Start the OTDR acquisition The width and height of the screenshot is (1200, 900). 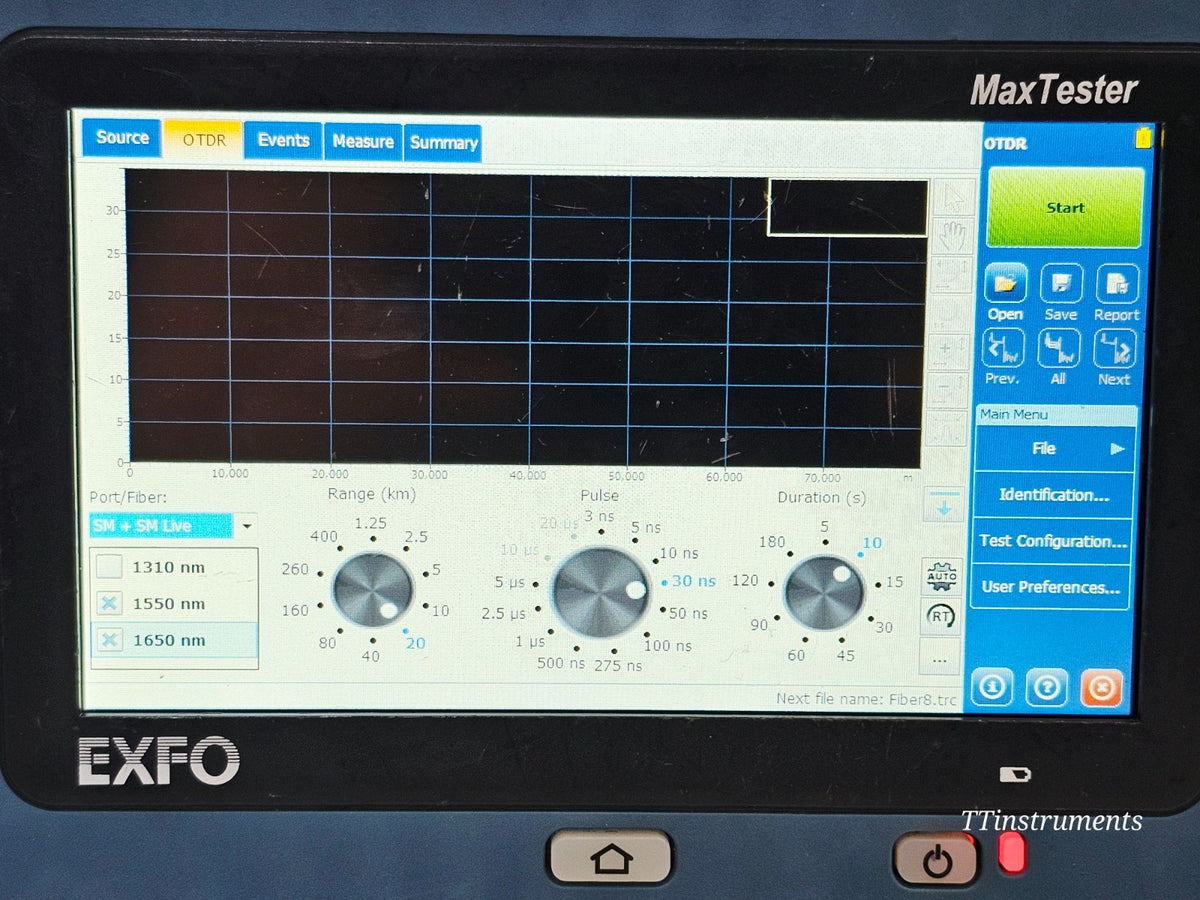click(1065, 208)
